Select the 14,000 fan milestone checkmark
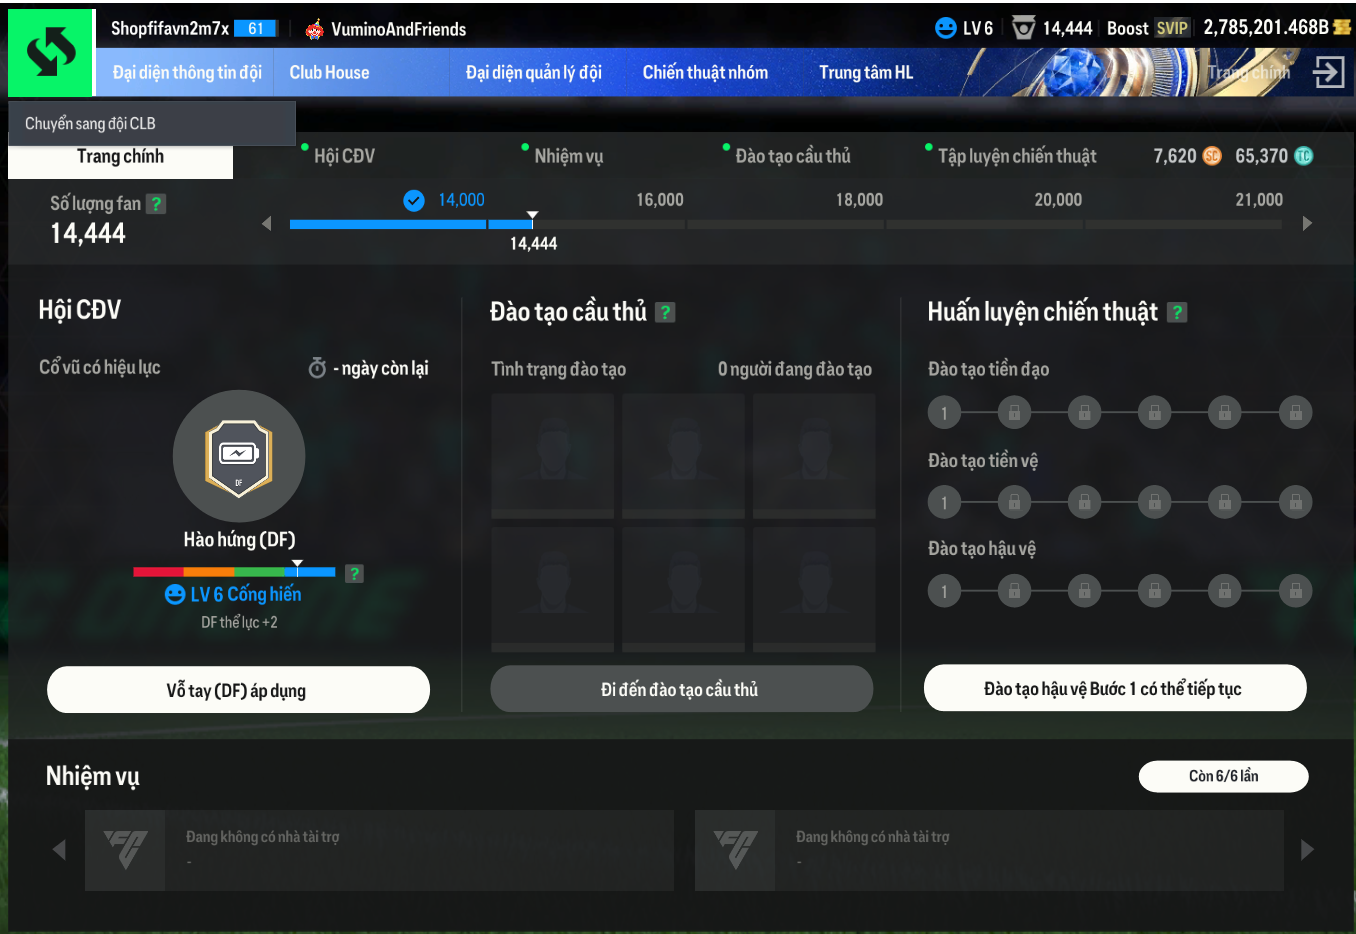This screenshot has height=934, width=1356. (414, 201)
